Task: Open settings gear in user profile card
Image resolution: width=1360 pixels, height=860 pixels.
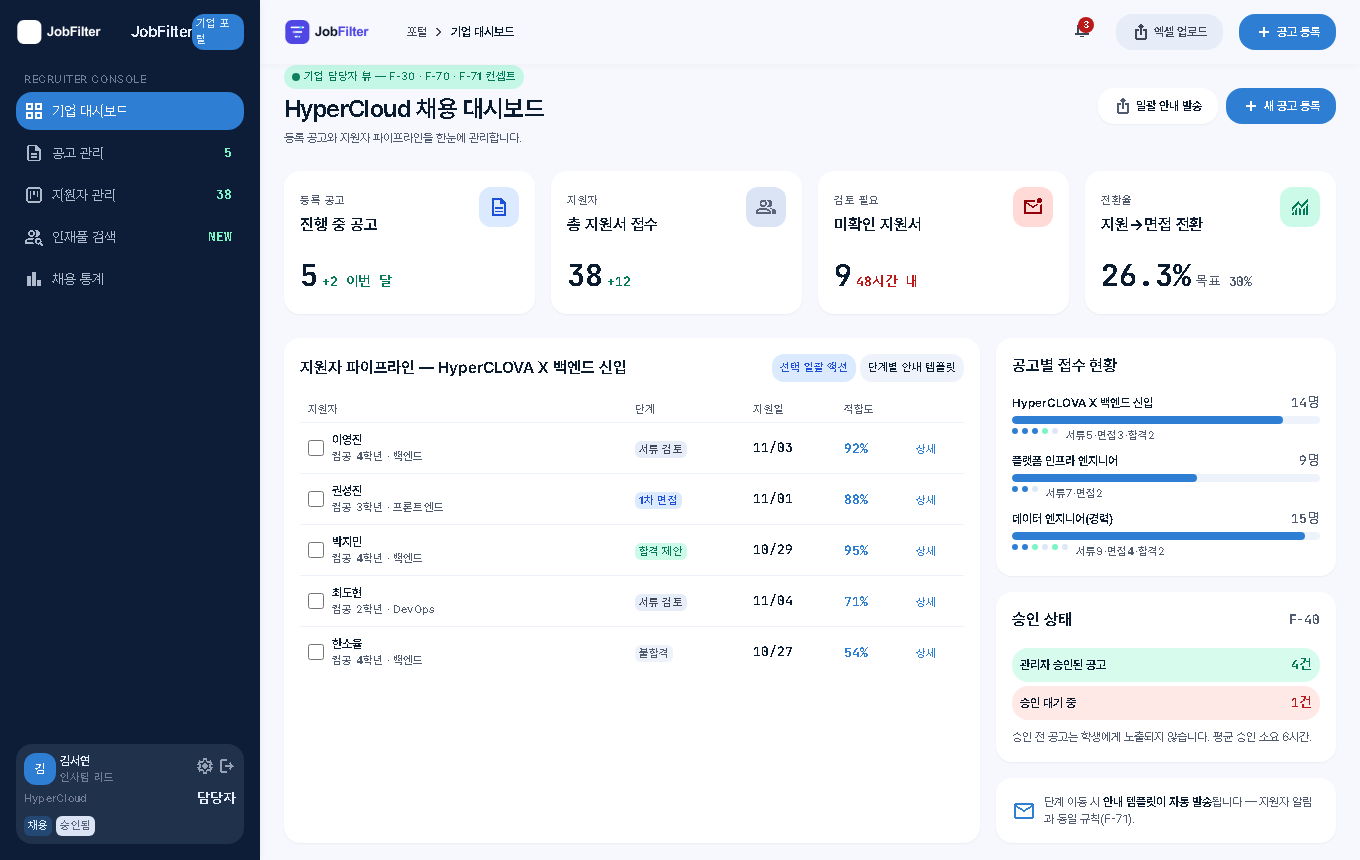Action: pyautogui.click(x=205, y=766)
